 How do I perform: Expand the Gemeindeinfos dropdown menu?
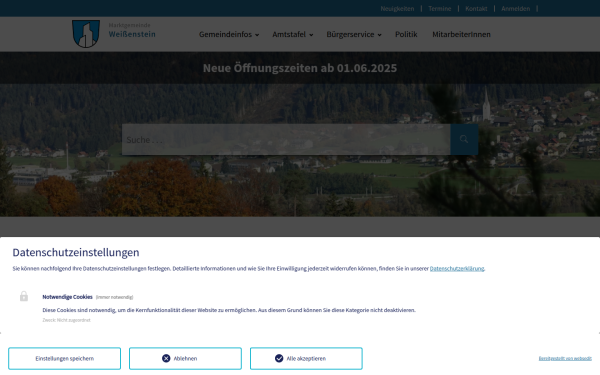[229, 34]
